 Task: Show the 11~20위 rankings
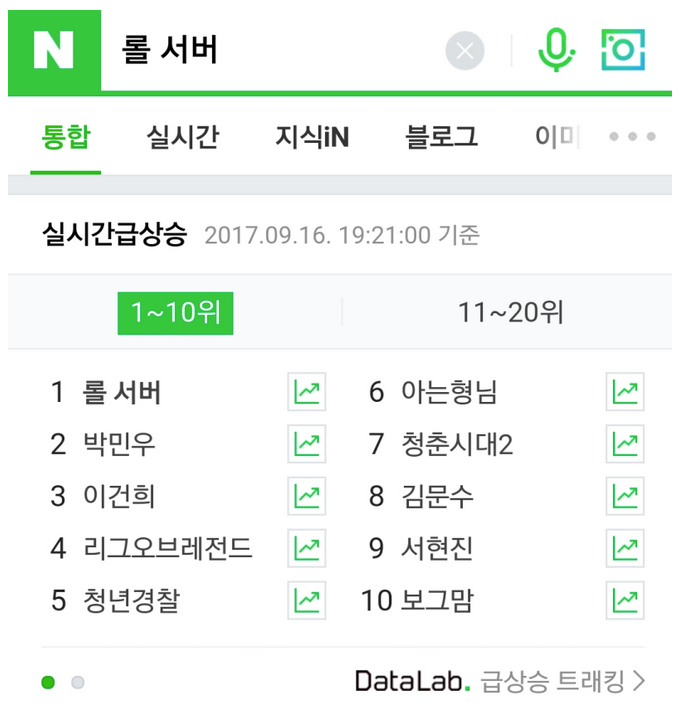tap(511, 313)
